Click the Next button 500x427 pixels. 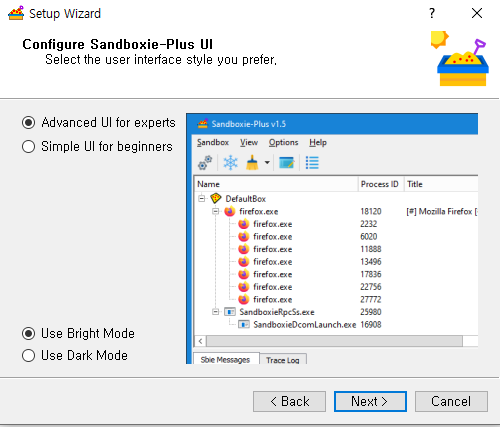click(x=370, y=401)
